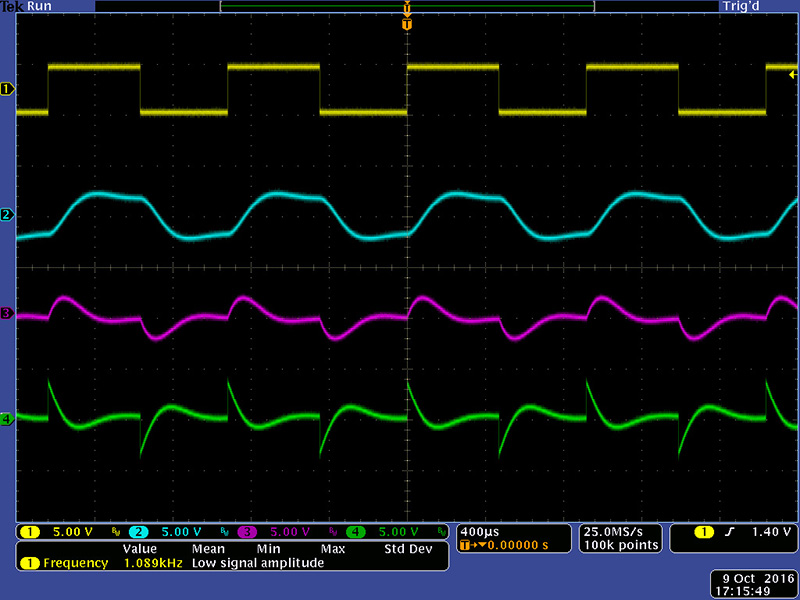Click the 1.089kHz frequency value
800x600 pixels.
tap(153, 563)
